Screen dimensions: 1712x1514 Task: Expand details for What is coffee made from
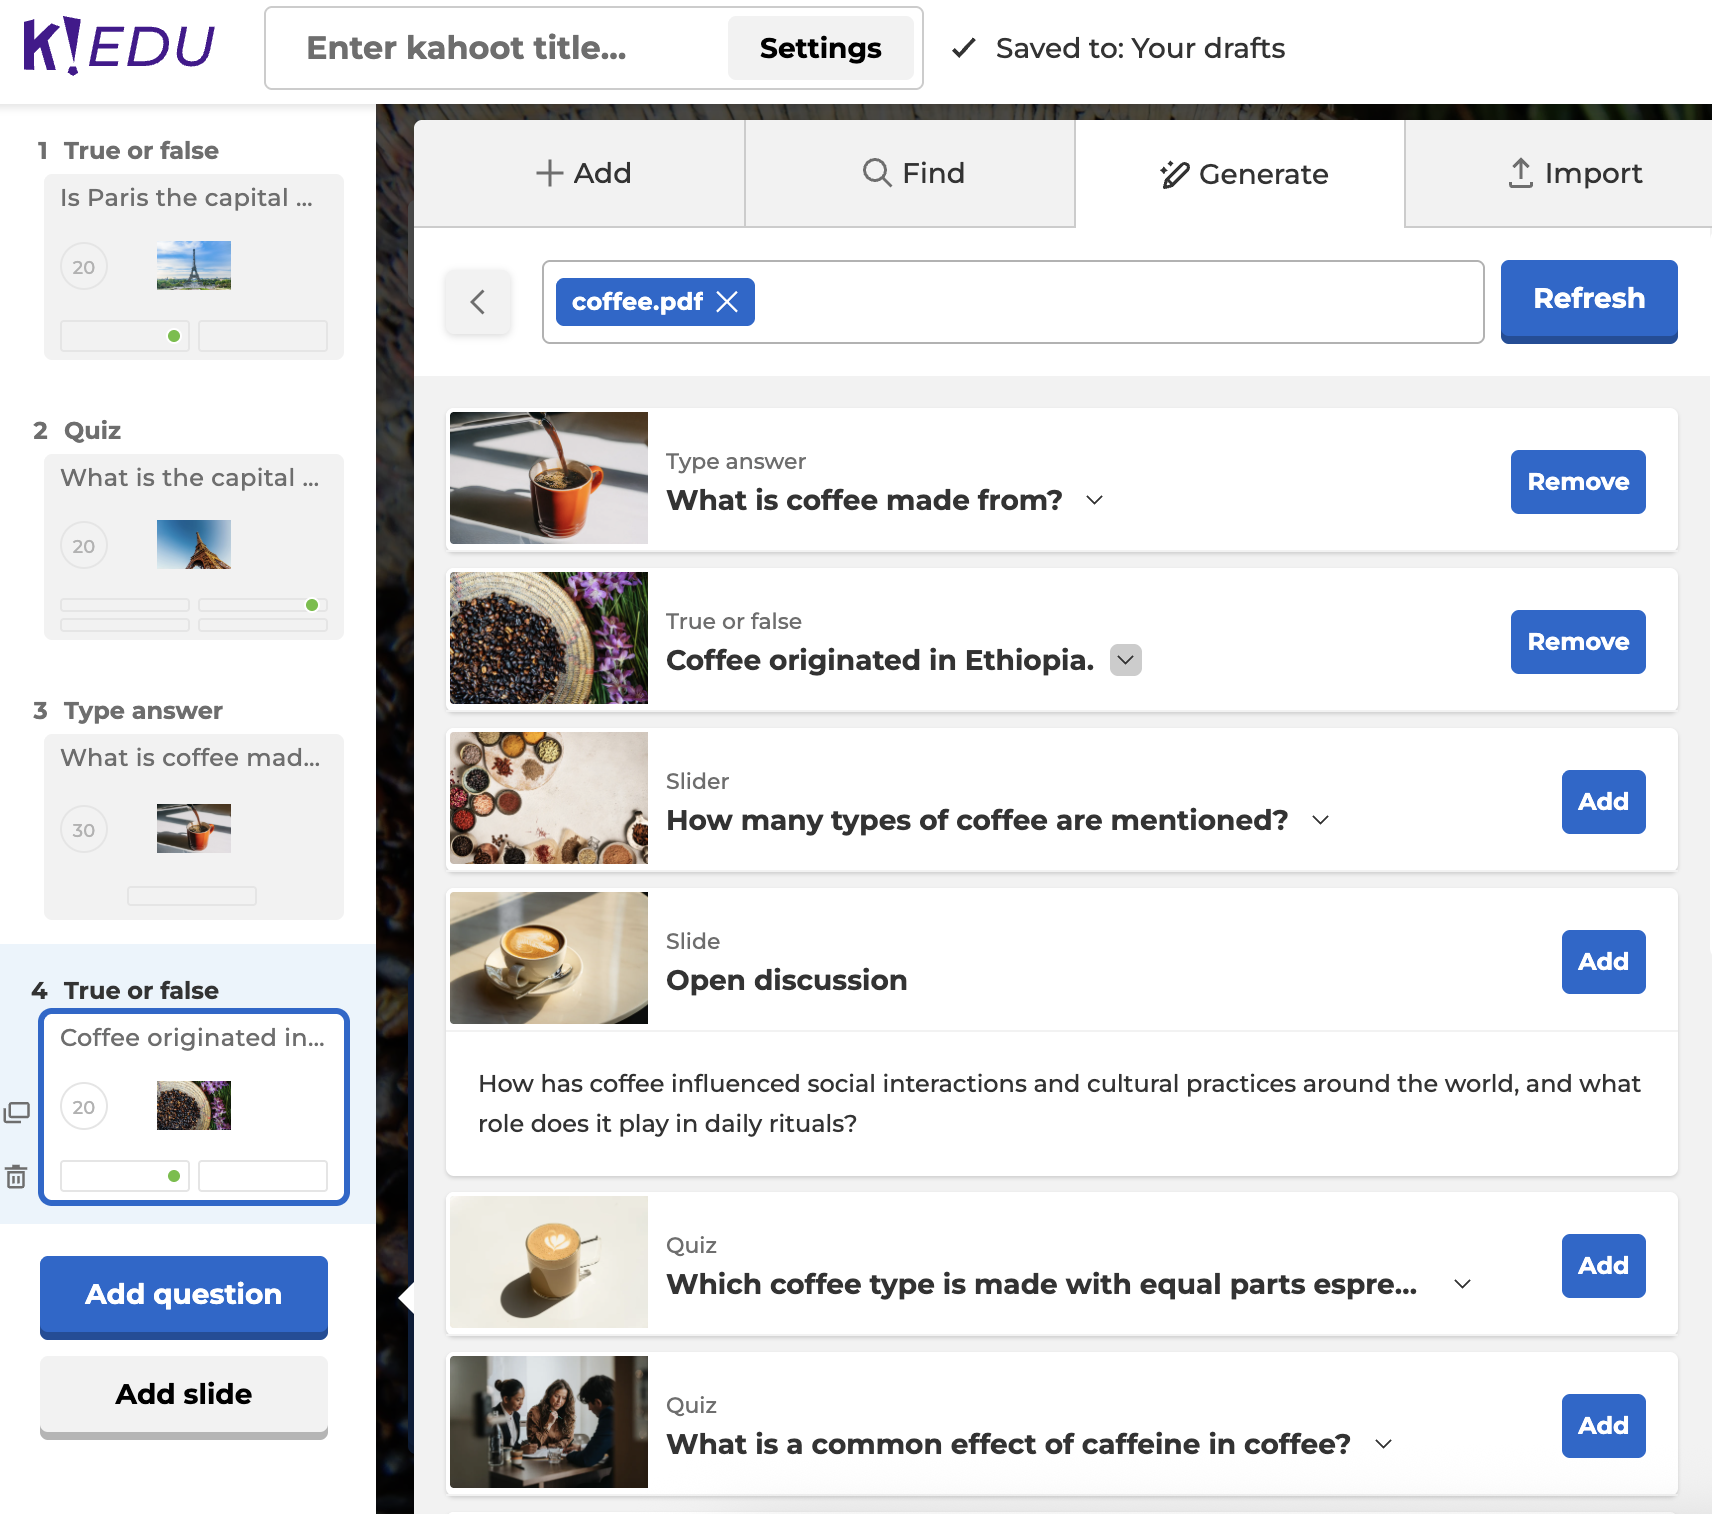click(1095, 500)
